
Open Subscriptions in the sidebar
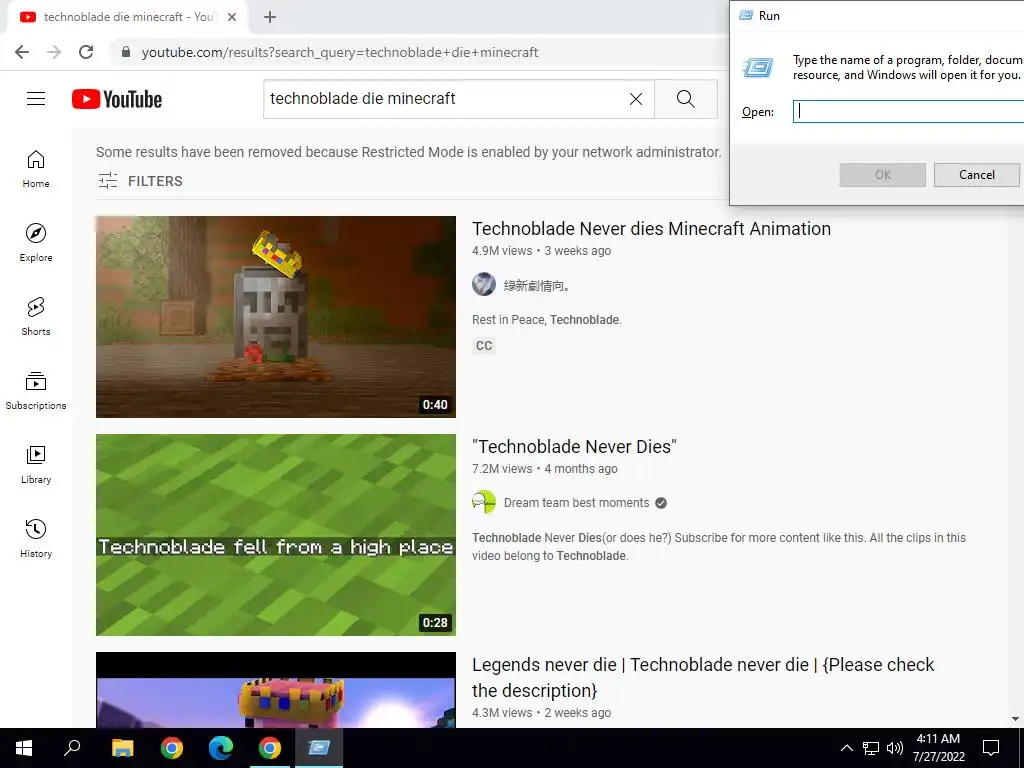[36, 391]
